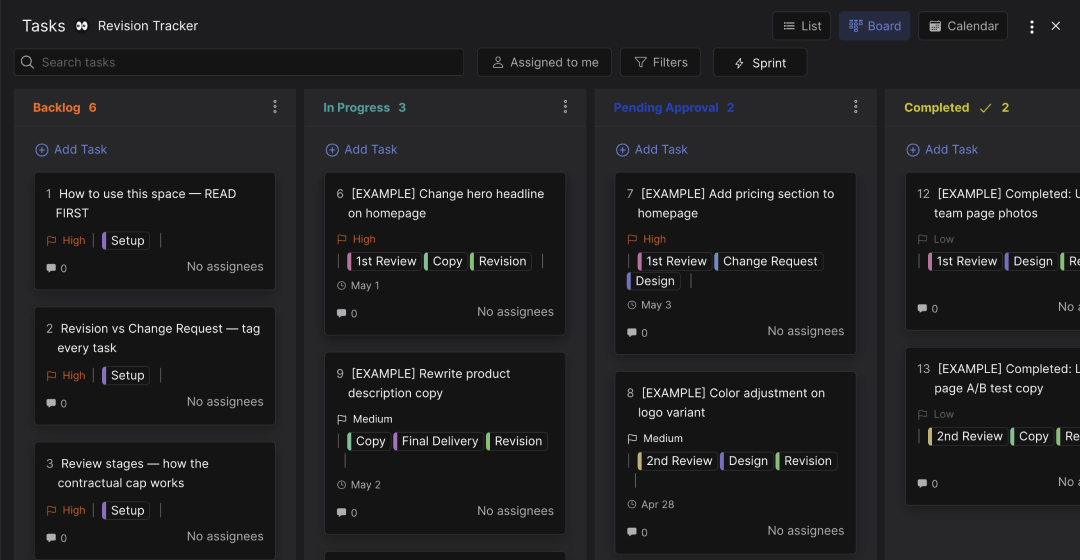Click No assignees on task 7
Screen dimensions: 1080x560
click(x=805, y=331)
